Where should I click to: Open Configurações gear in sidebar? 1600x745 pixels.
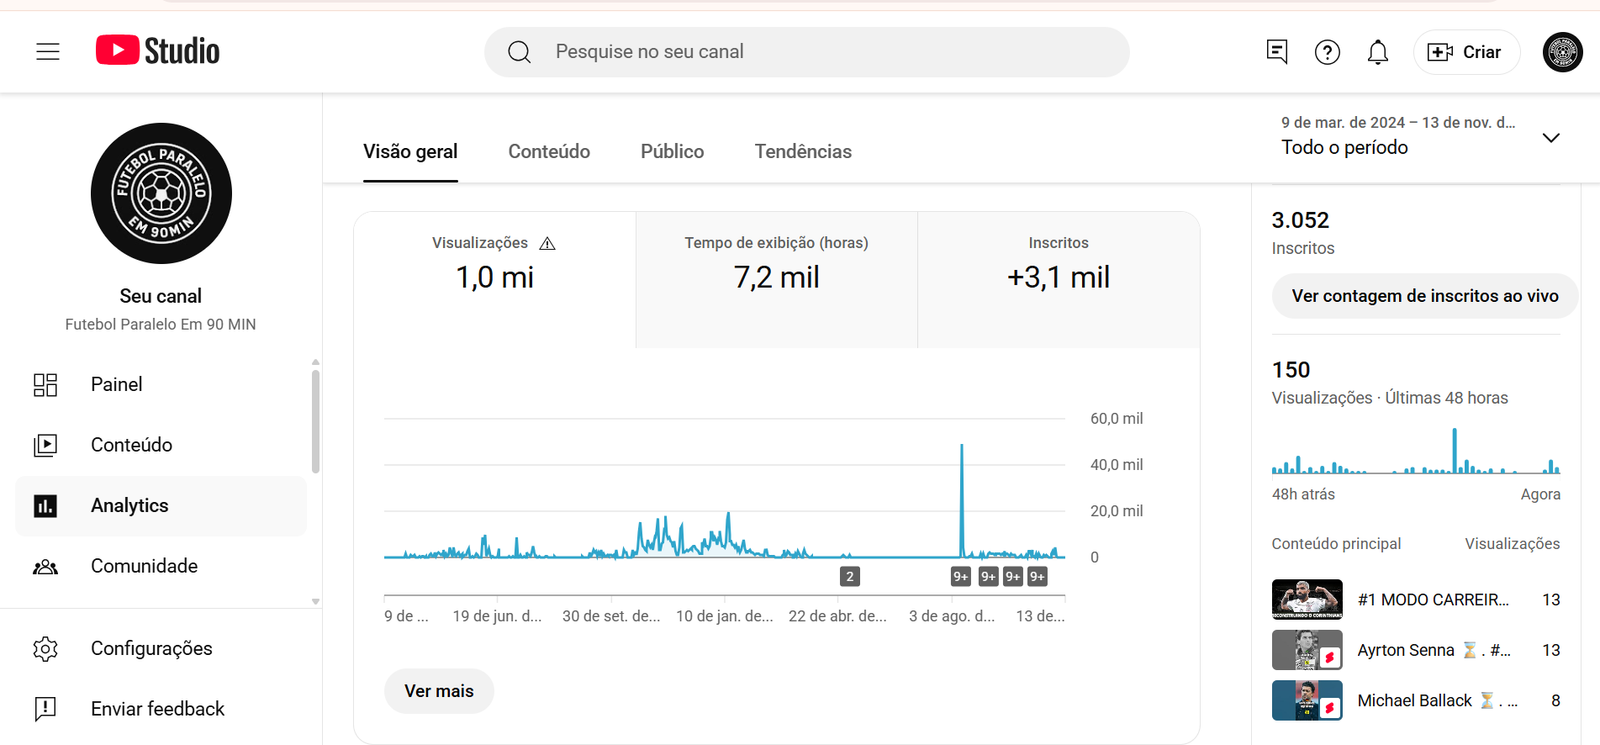point(46,649)
